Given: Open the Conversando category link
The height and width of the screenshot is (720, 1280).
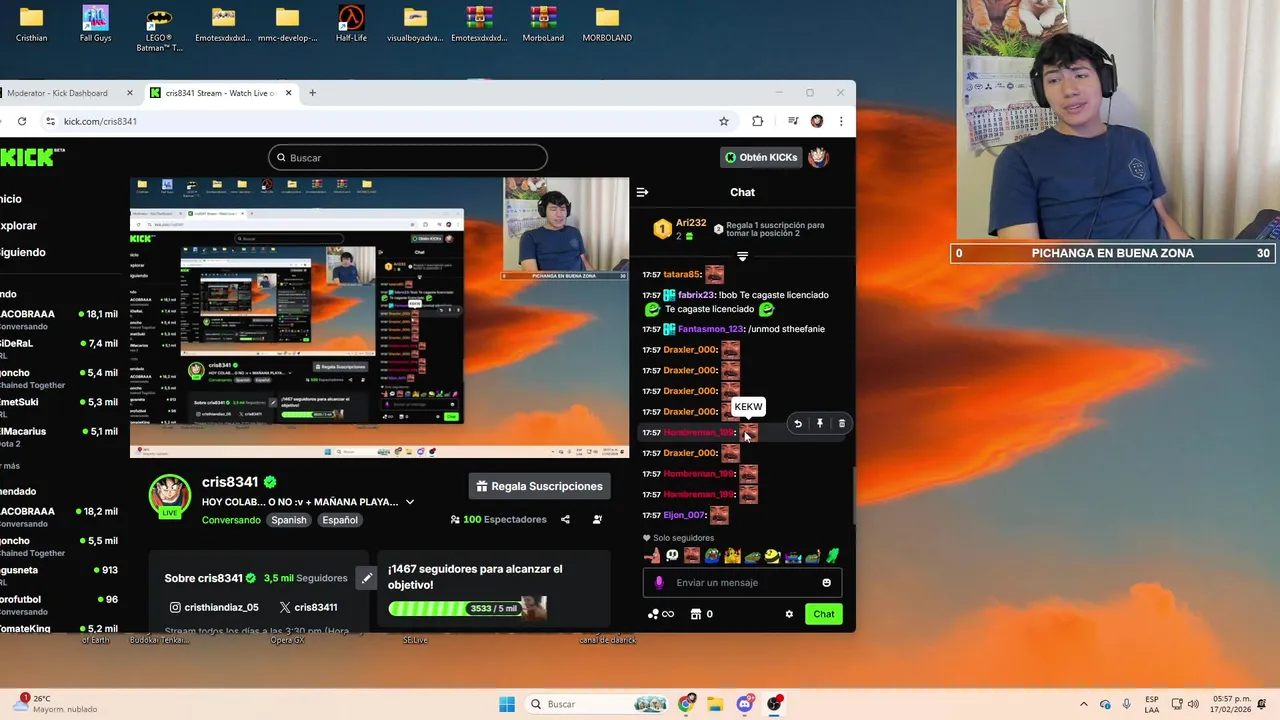Looking at the screenshot, I should coord(231,520).
